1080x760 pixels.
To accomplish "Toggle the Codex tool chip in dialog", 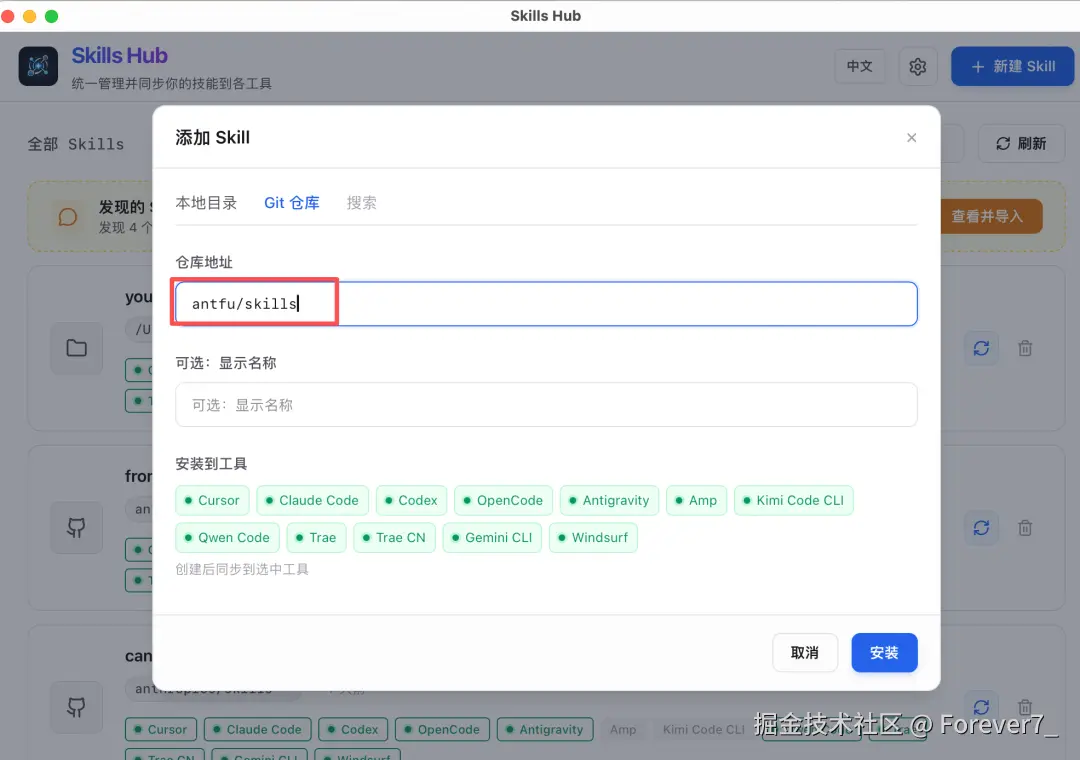I will coord(411,500).
